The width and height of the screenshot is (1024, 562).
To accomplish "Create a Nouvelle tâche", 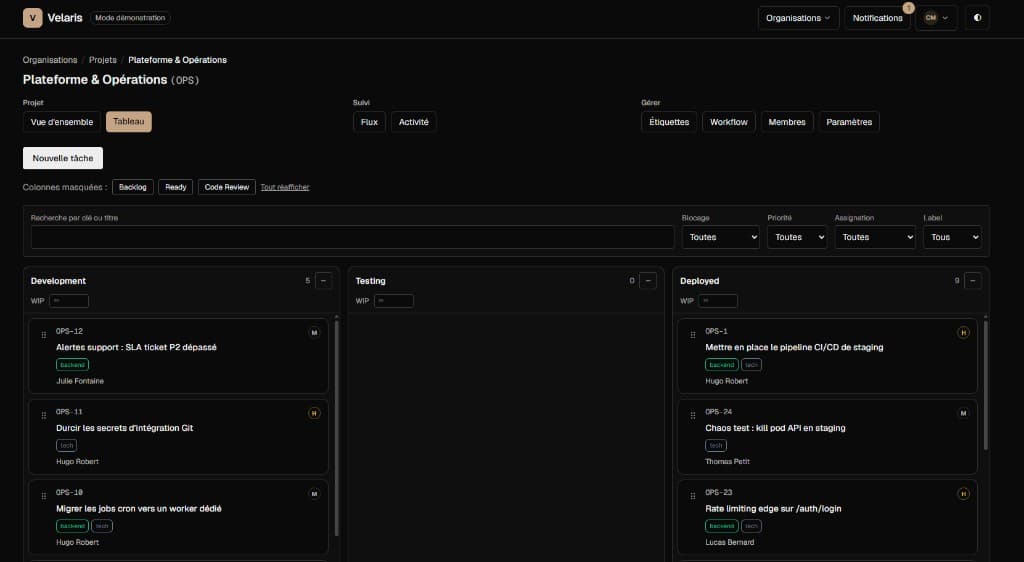I will coord(63,158).
